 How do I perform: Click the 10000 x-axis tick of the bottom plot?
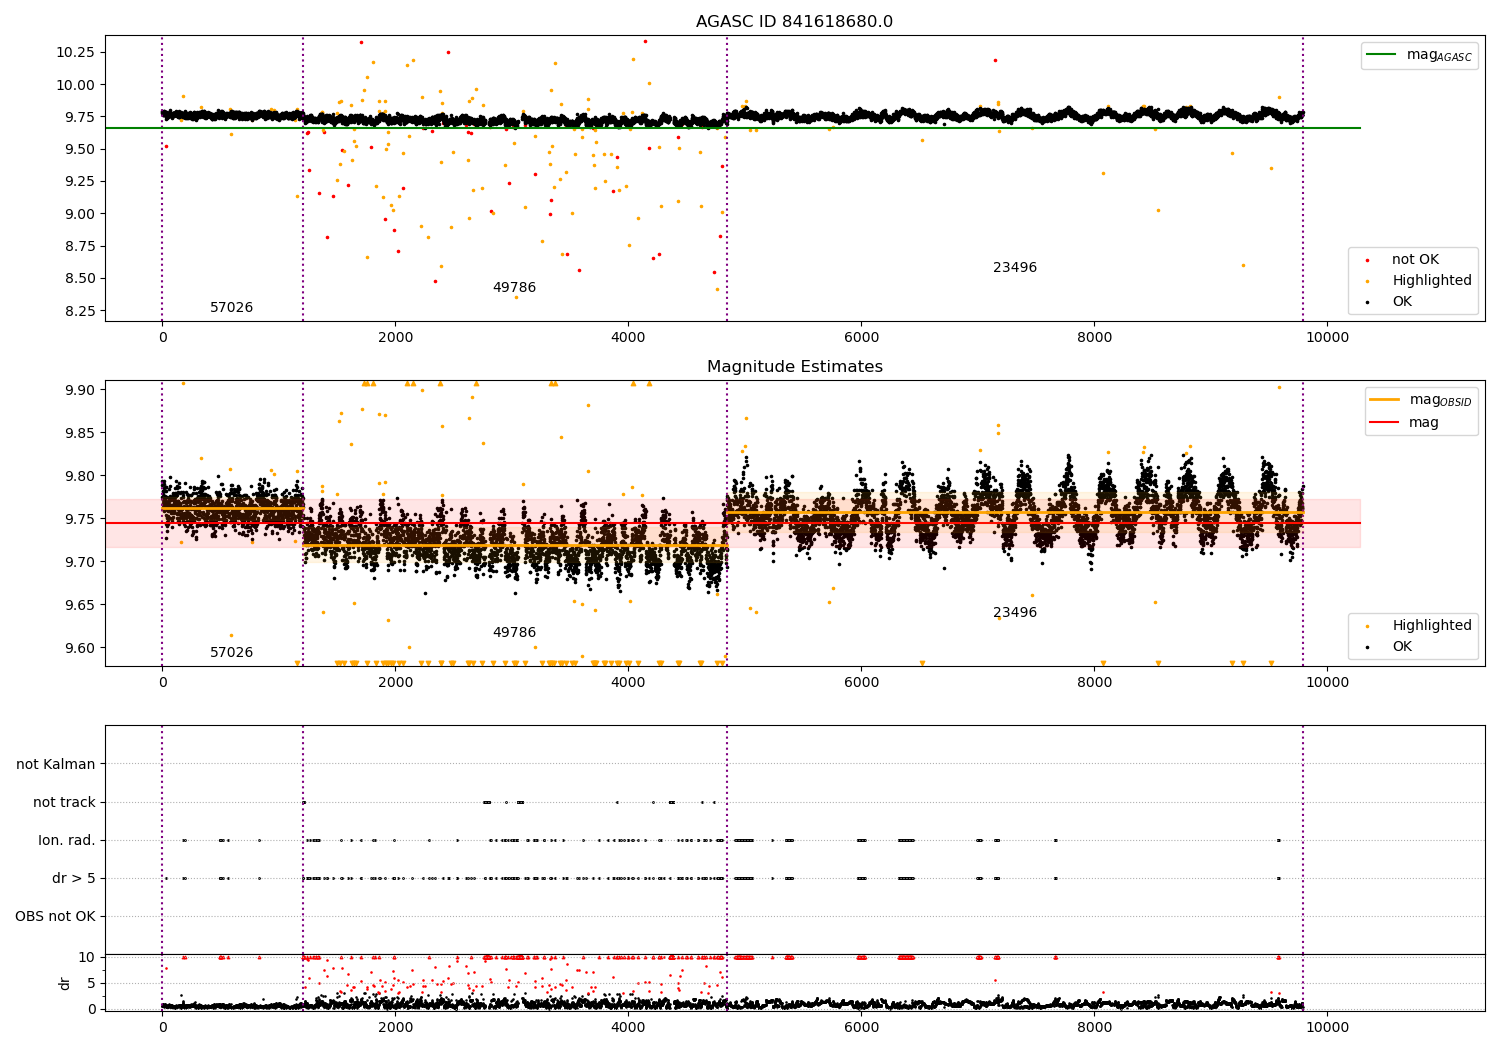coord(1327,1028)
